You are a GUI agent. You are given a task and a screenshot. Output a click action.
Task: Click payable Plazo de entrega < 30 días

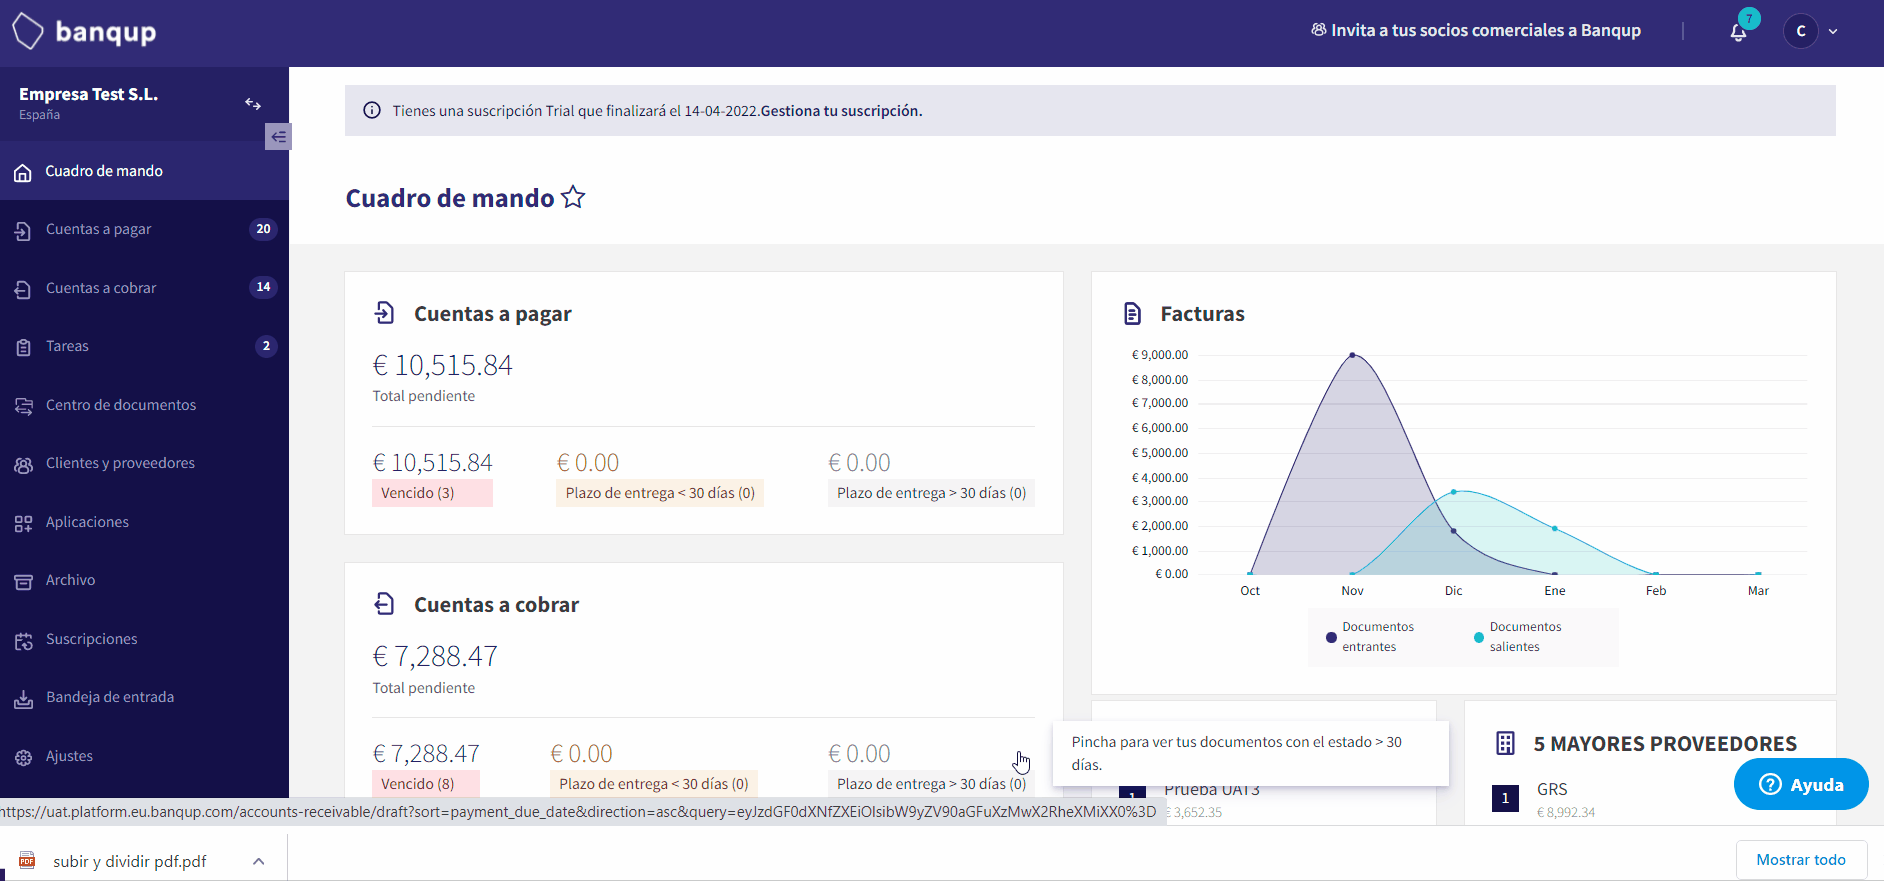660,493
